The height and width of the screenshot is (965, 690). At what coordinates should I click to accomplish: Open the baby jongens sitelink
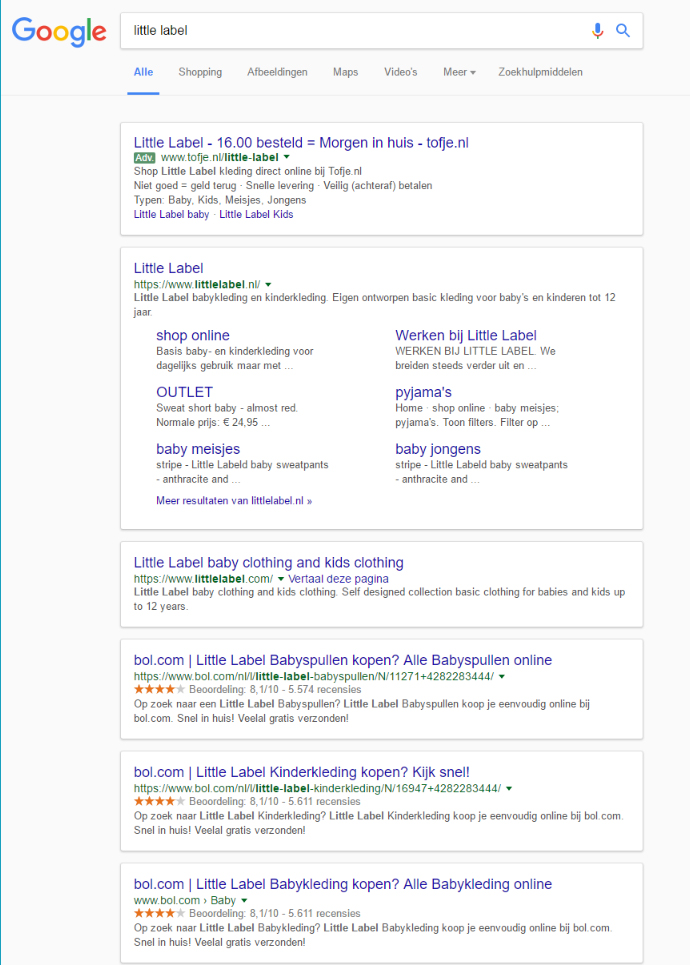click(438, 449)
